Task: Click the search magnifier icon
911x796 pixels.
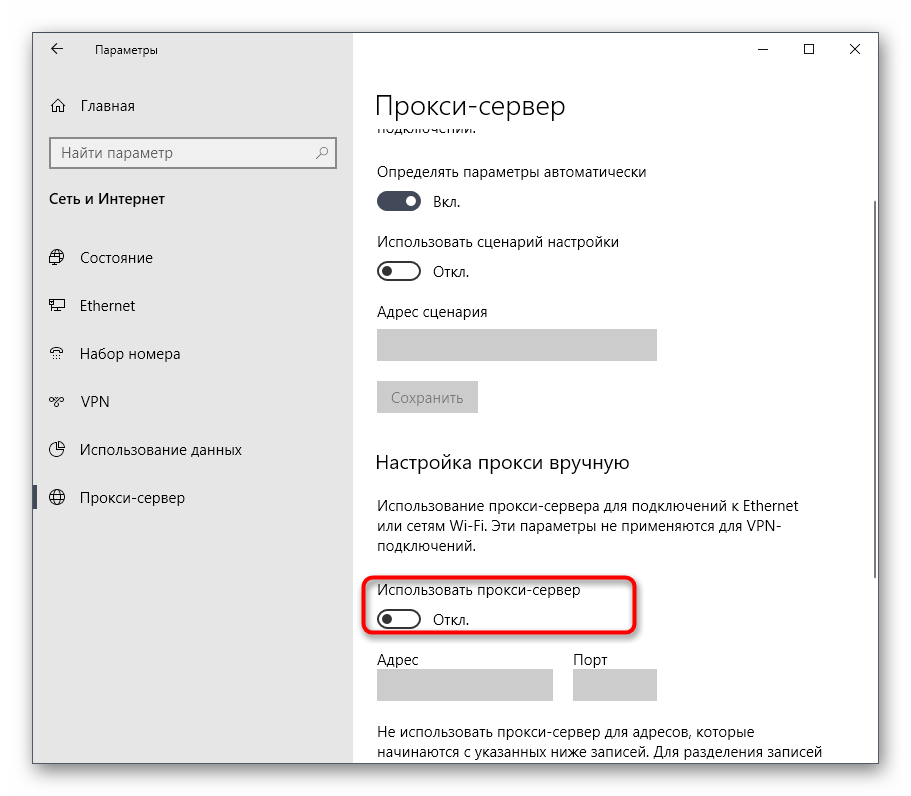Action: coord(322,153)
